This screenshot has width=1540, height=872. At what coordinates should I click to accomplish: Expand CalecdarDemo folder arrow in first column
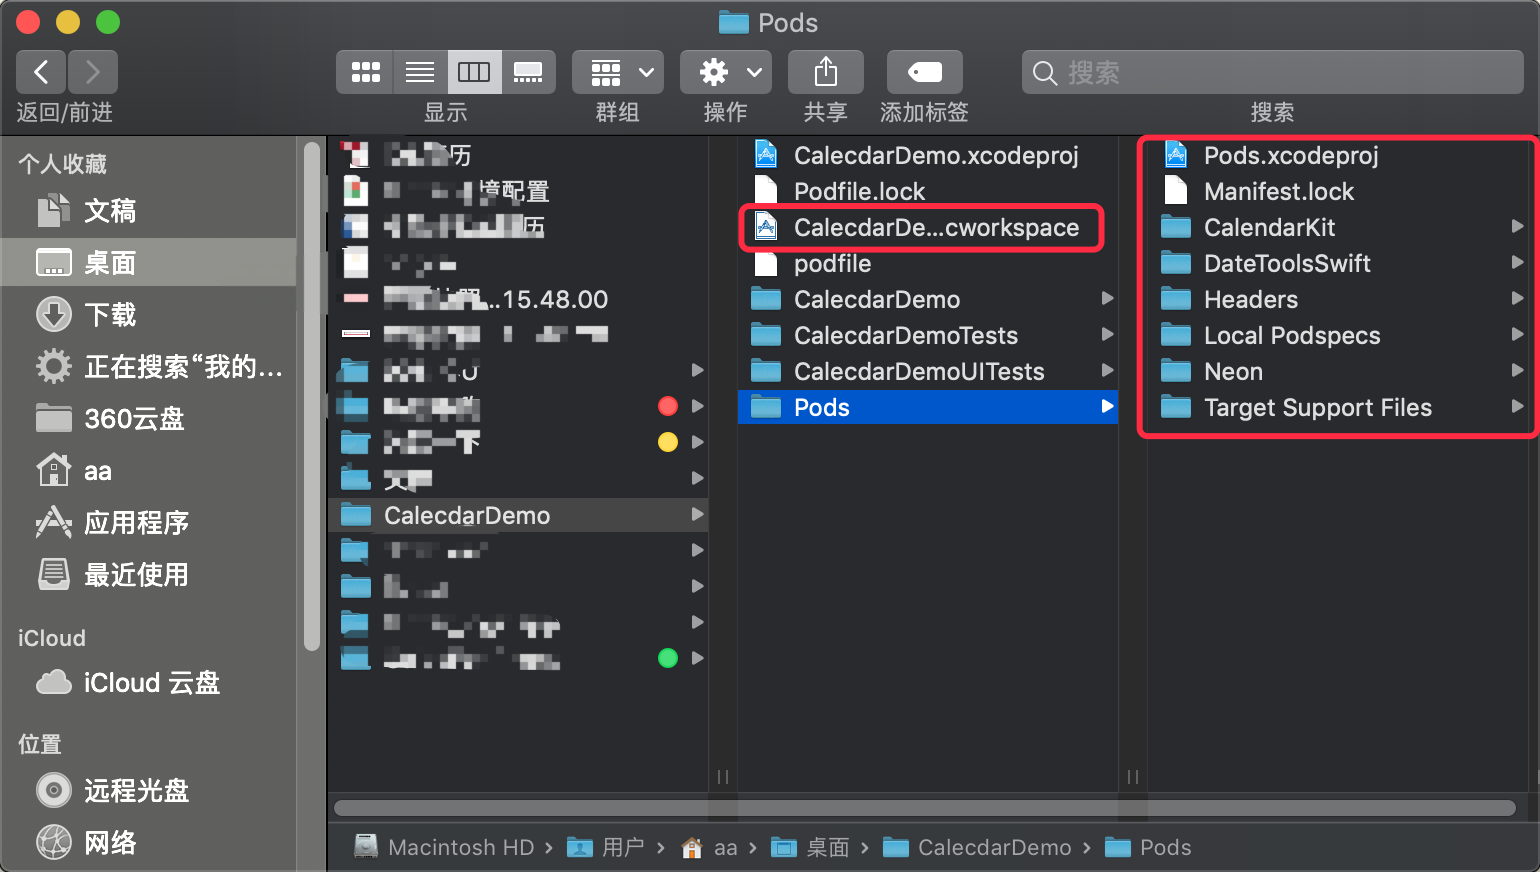(697, 515)
